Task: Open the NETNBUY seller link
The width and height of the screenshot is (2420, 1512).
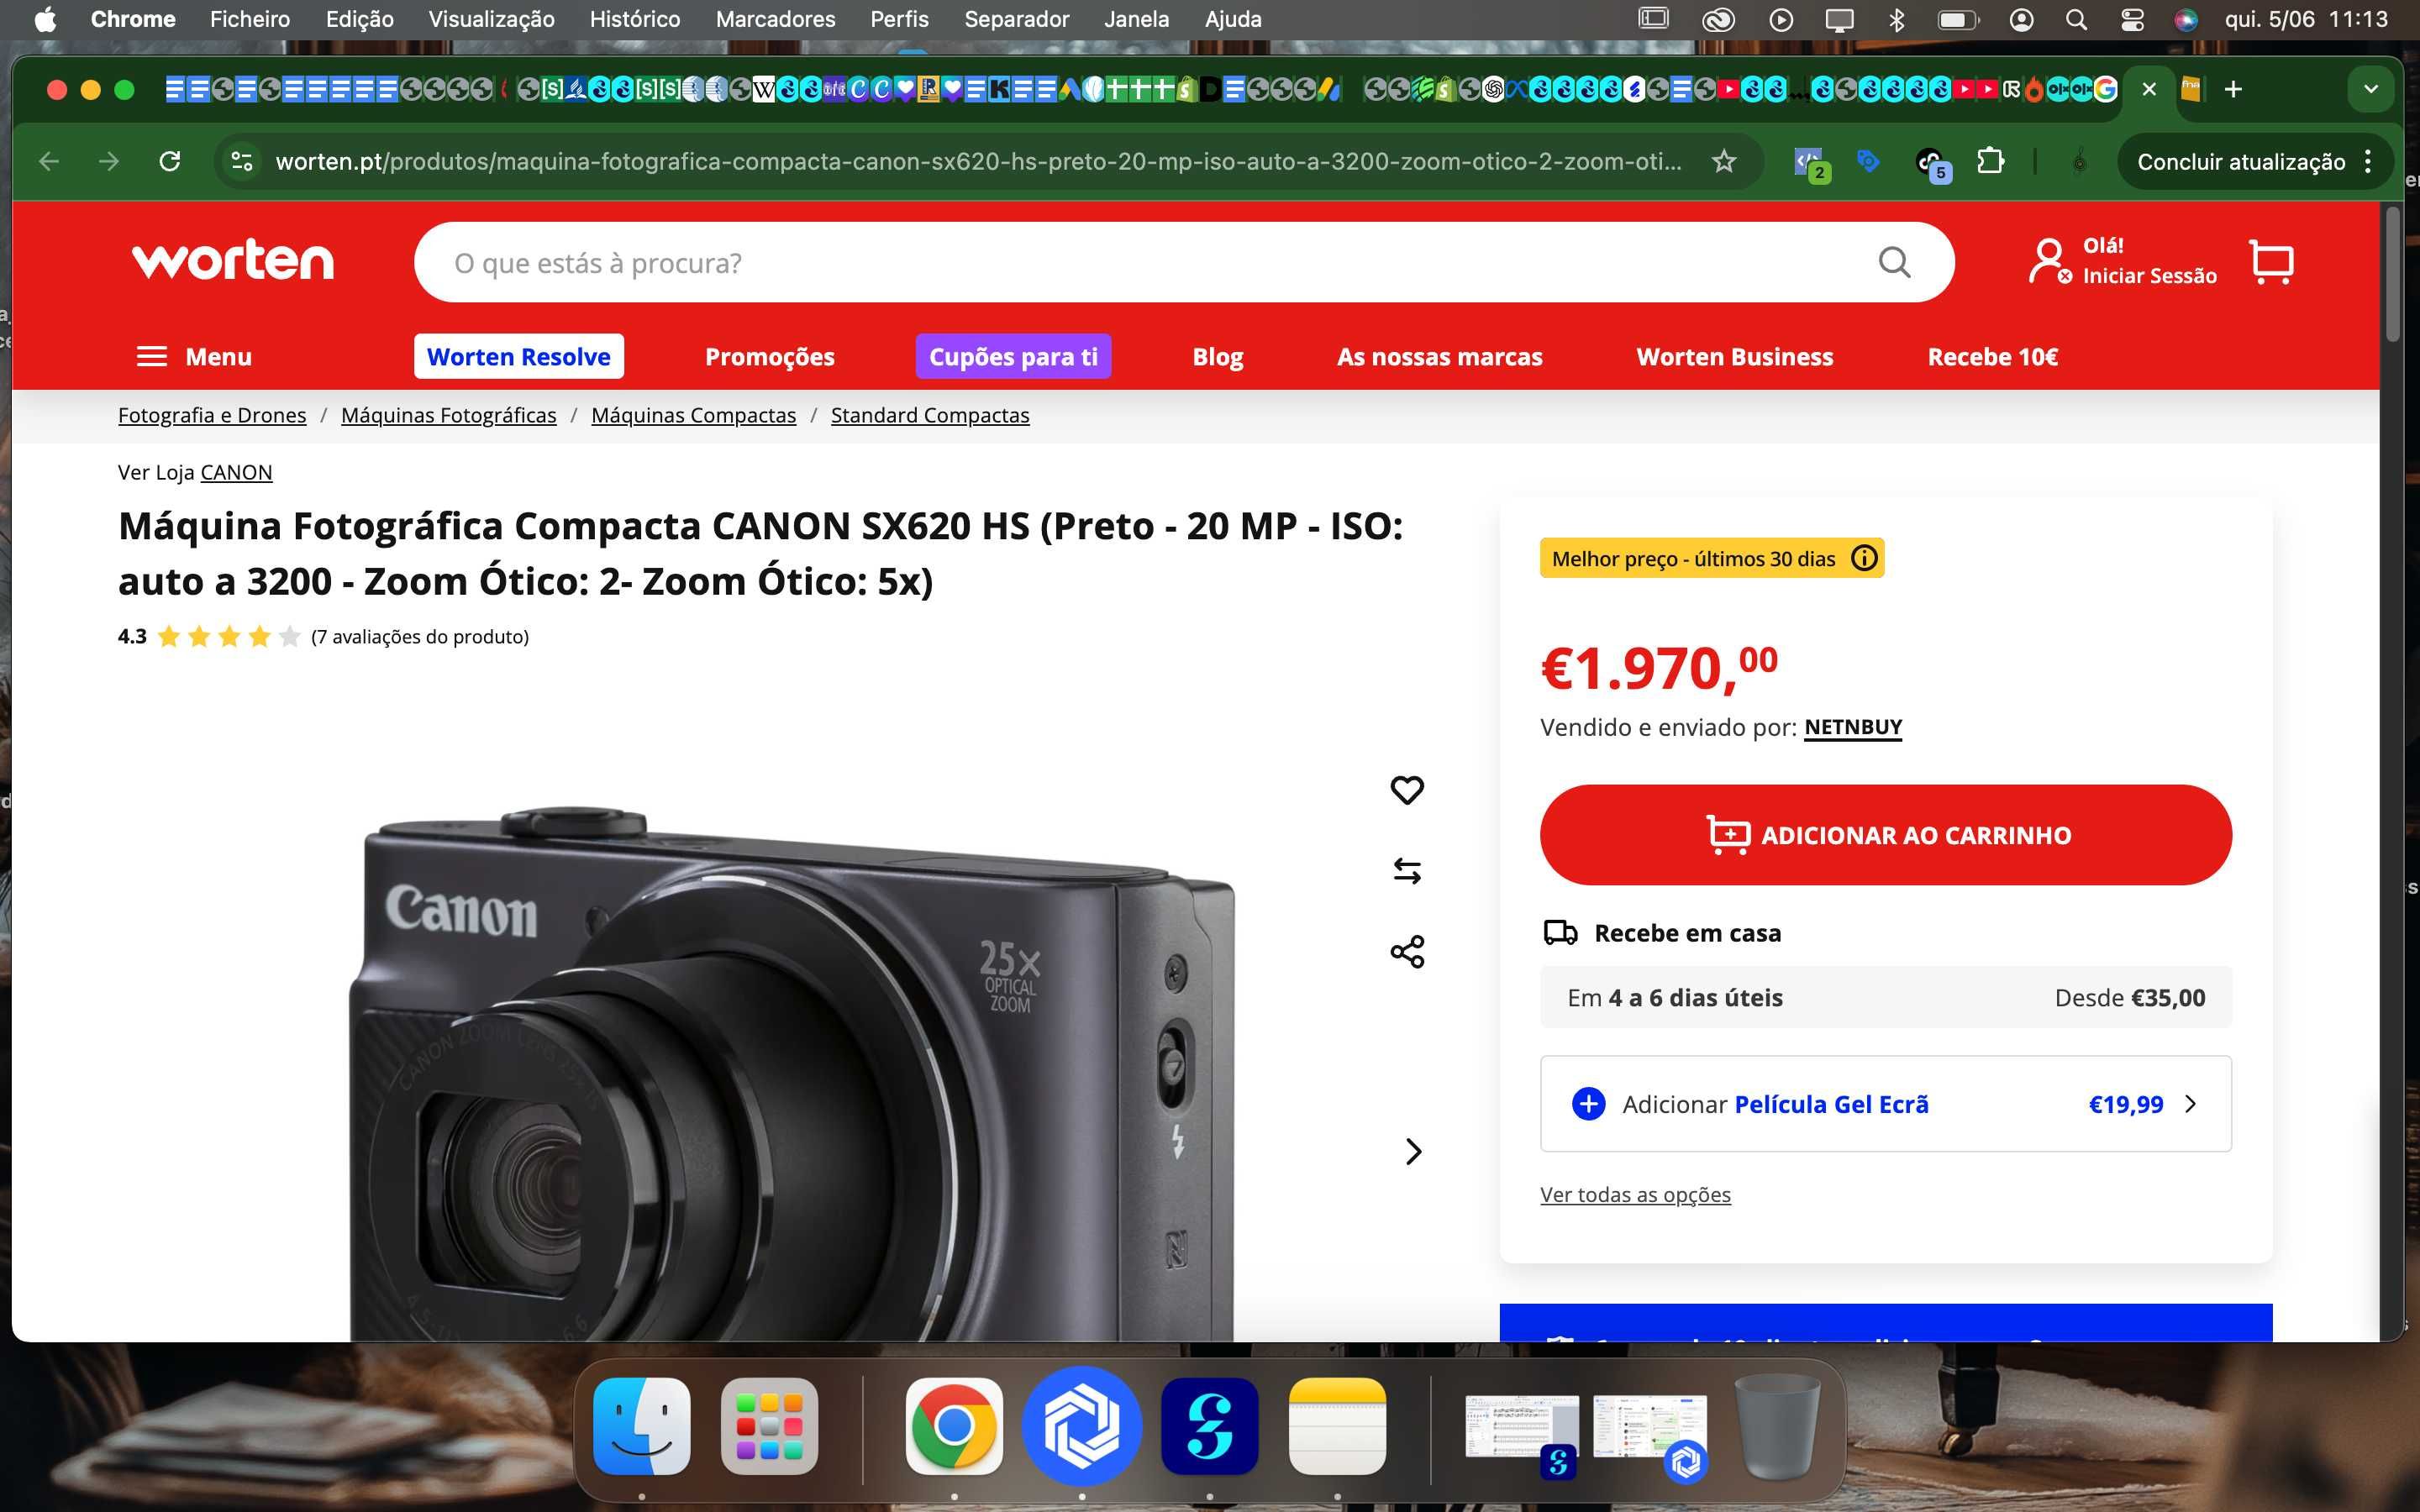Action: tap(1852, 727)
